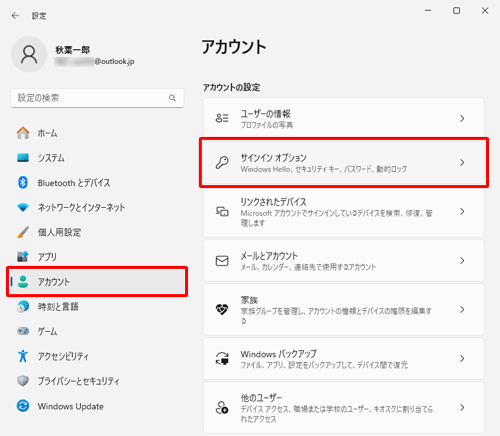Screen dimensions: 500x436
Task: Click the privacy shield icon
Action: click(23, 381)
